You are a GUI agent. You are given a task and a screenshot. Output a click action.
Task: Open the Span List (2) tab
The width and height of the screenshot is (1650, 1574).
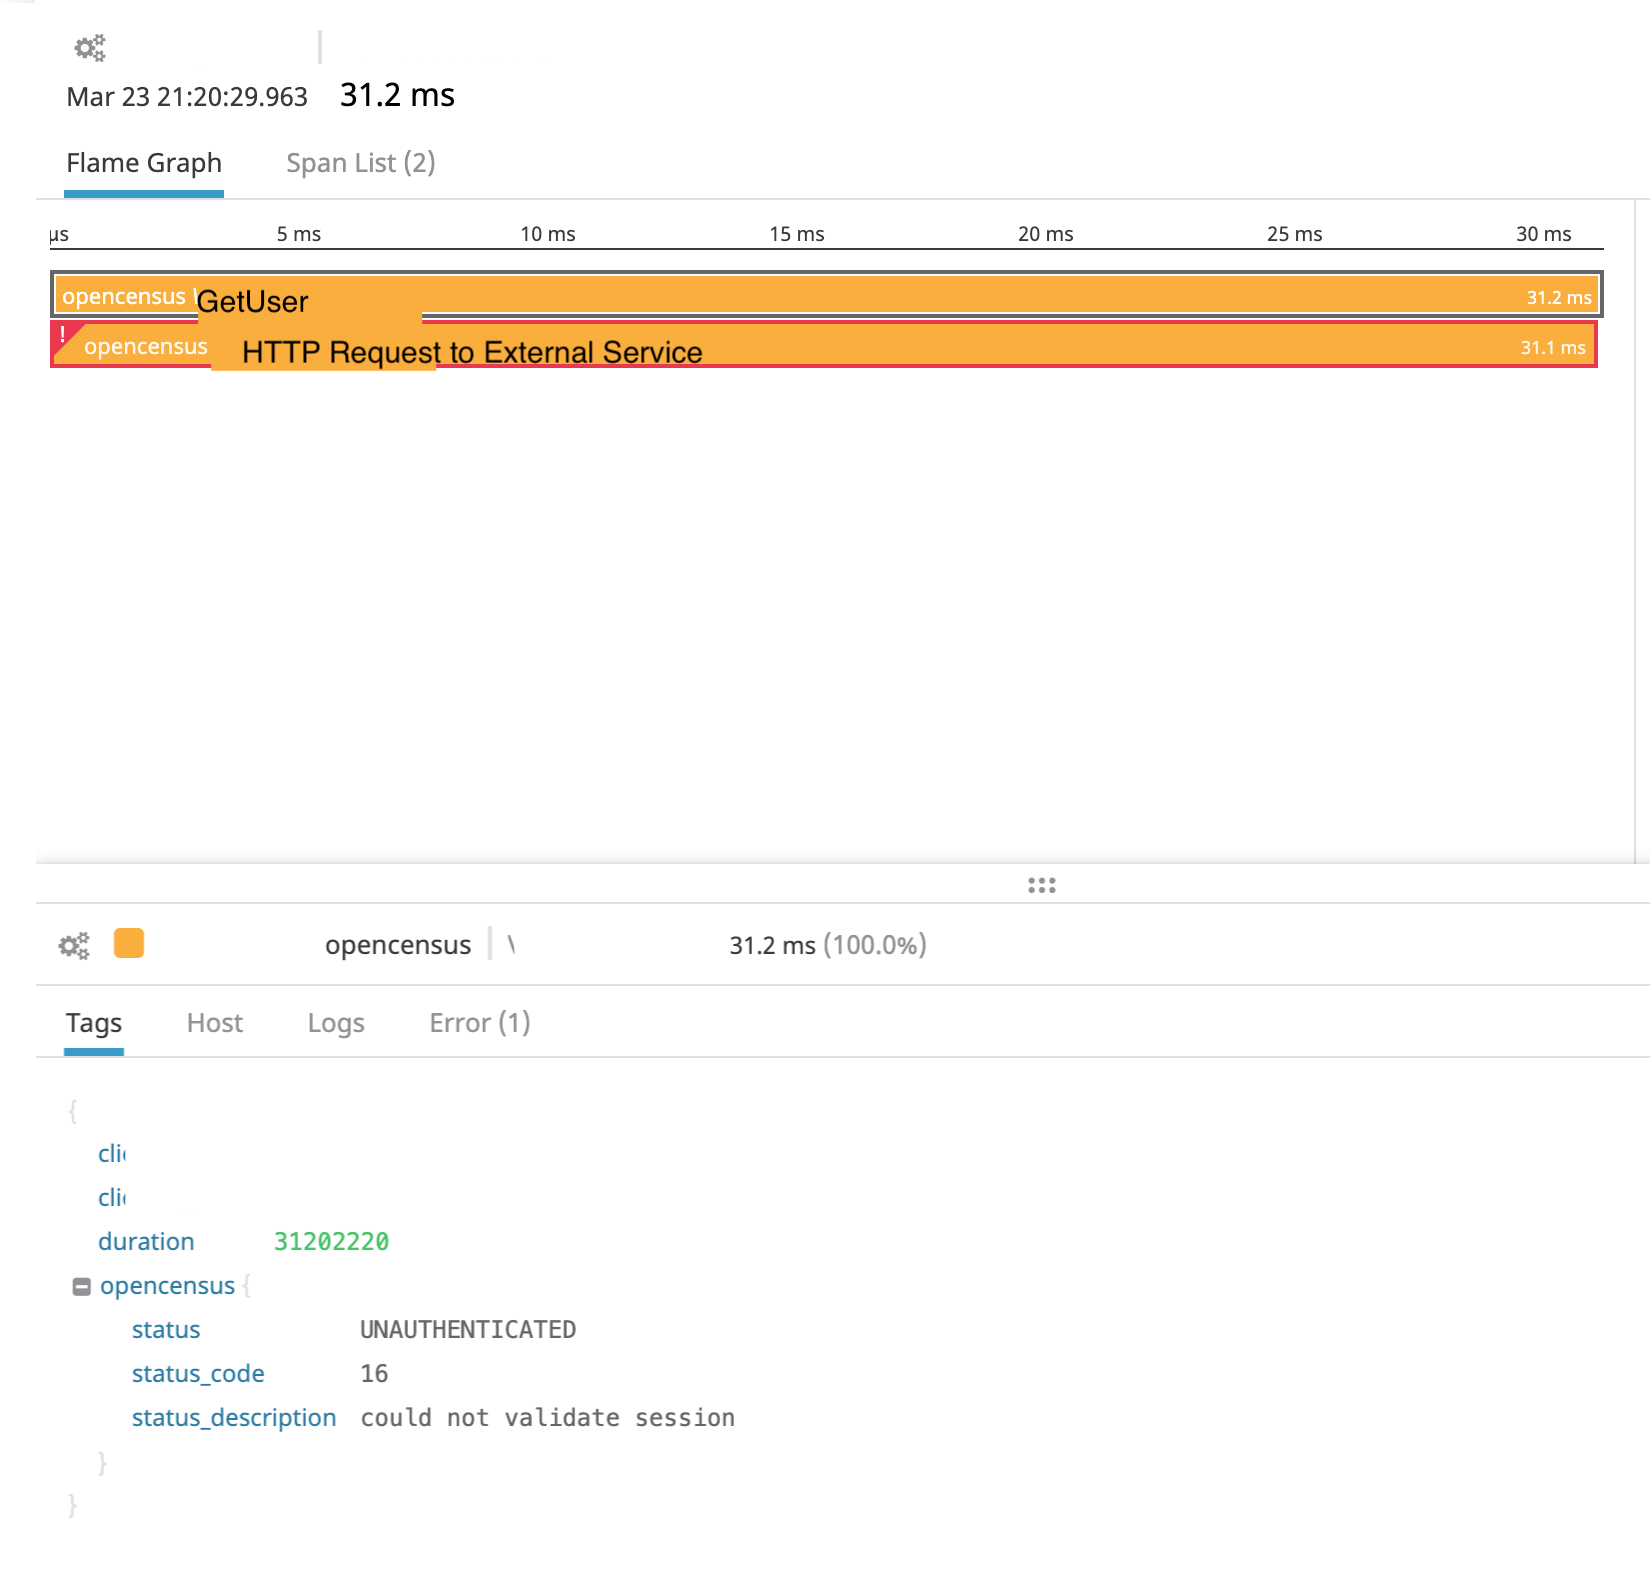pos(361,163)
